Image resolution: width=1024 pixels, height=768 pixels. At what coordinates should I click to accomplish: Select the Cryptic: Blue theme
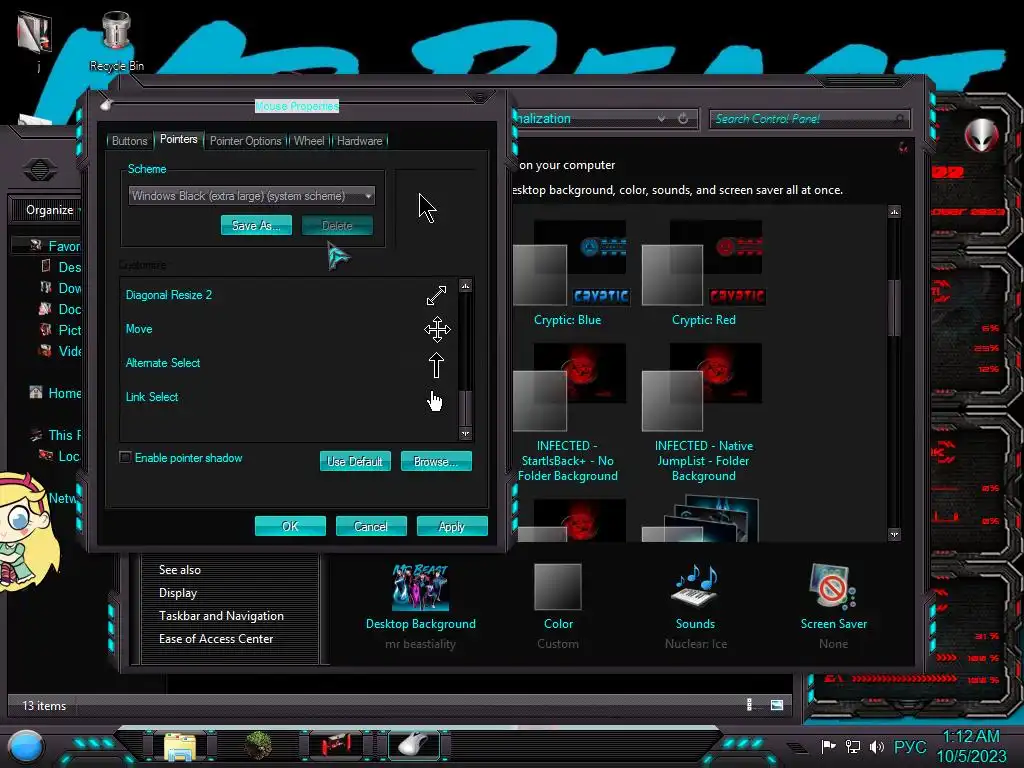[x=567, y=273]
